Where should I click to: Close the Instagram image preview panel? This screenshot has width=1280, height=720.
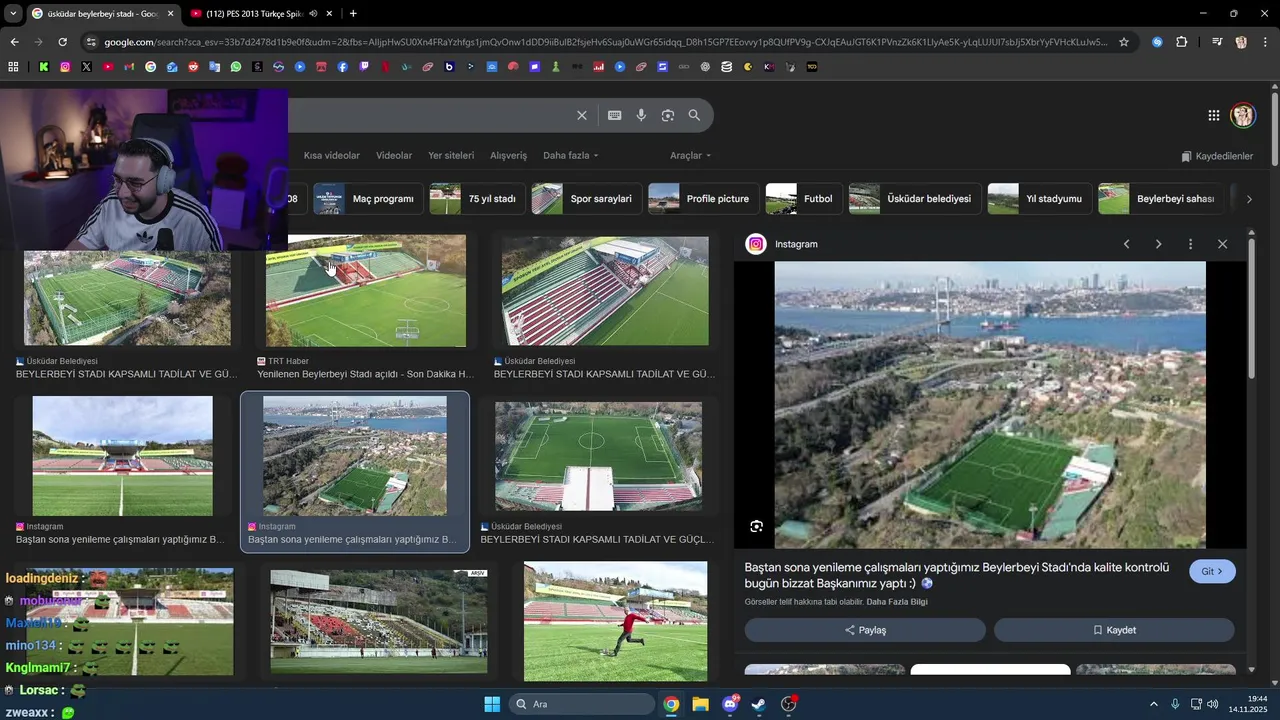[1222, 244]
